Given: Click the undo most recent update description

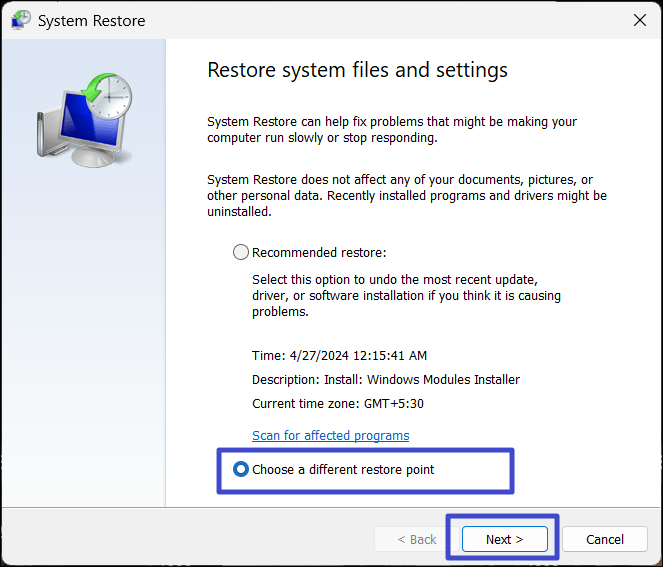Looking at the screenshot, I should pos(406,296).
